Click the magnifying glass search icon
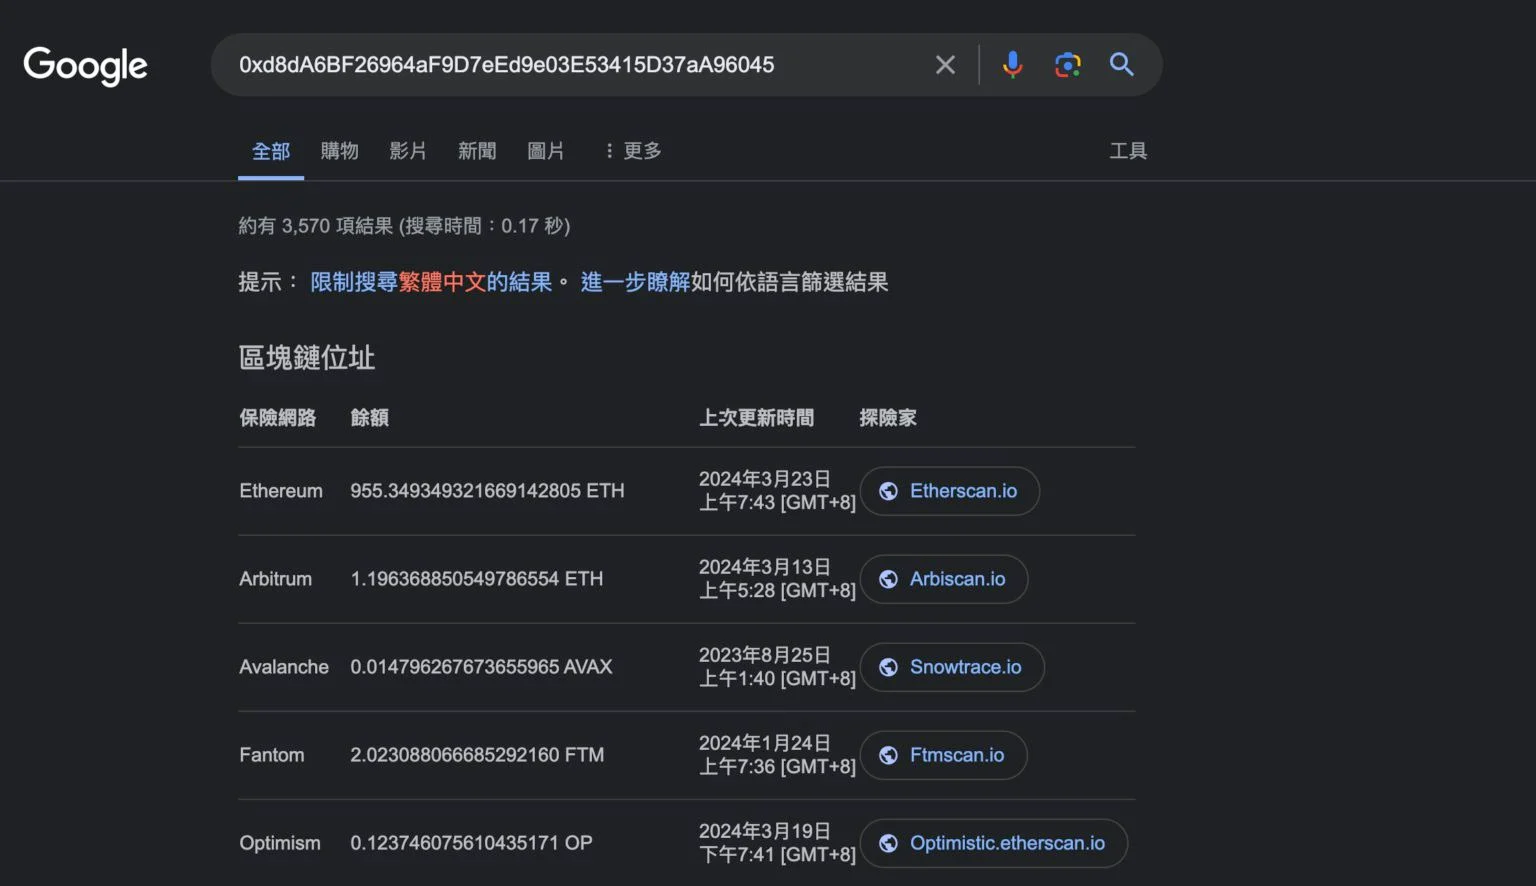This screenshot has width=1536, height=886. pos(1121,65)
